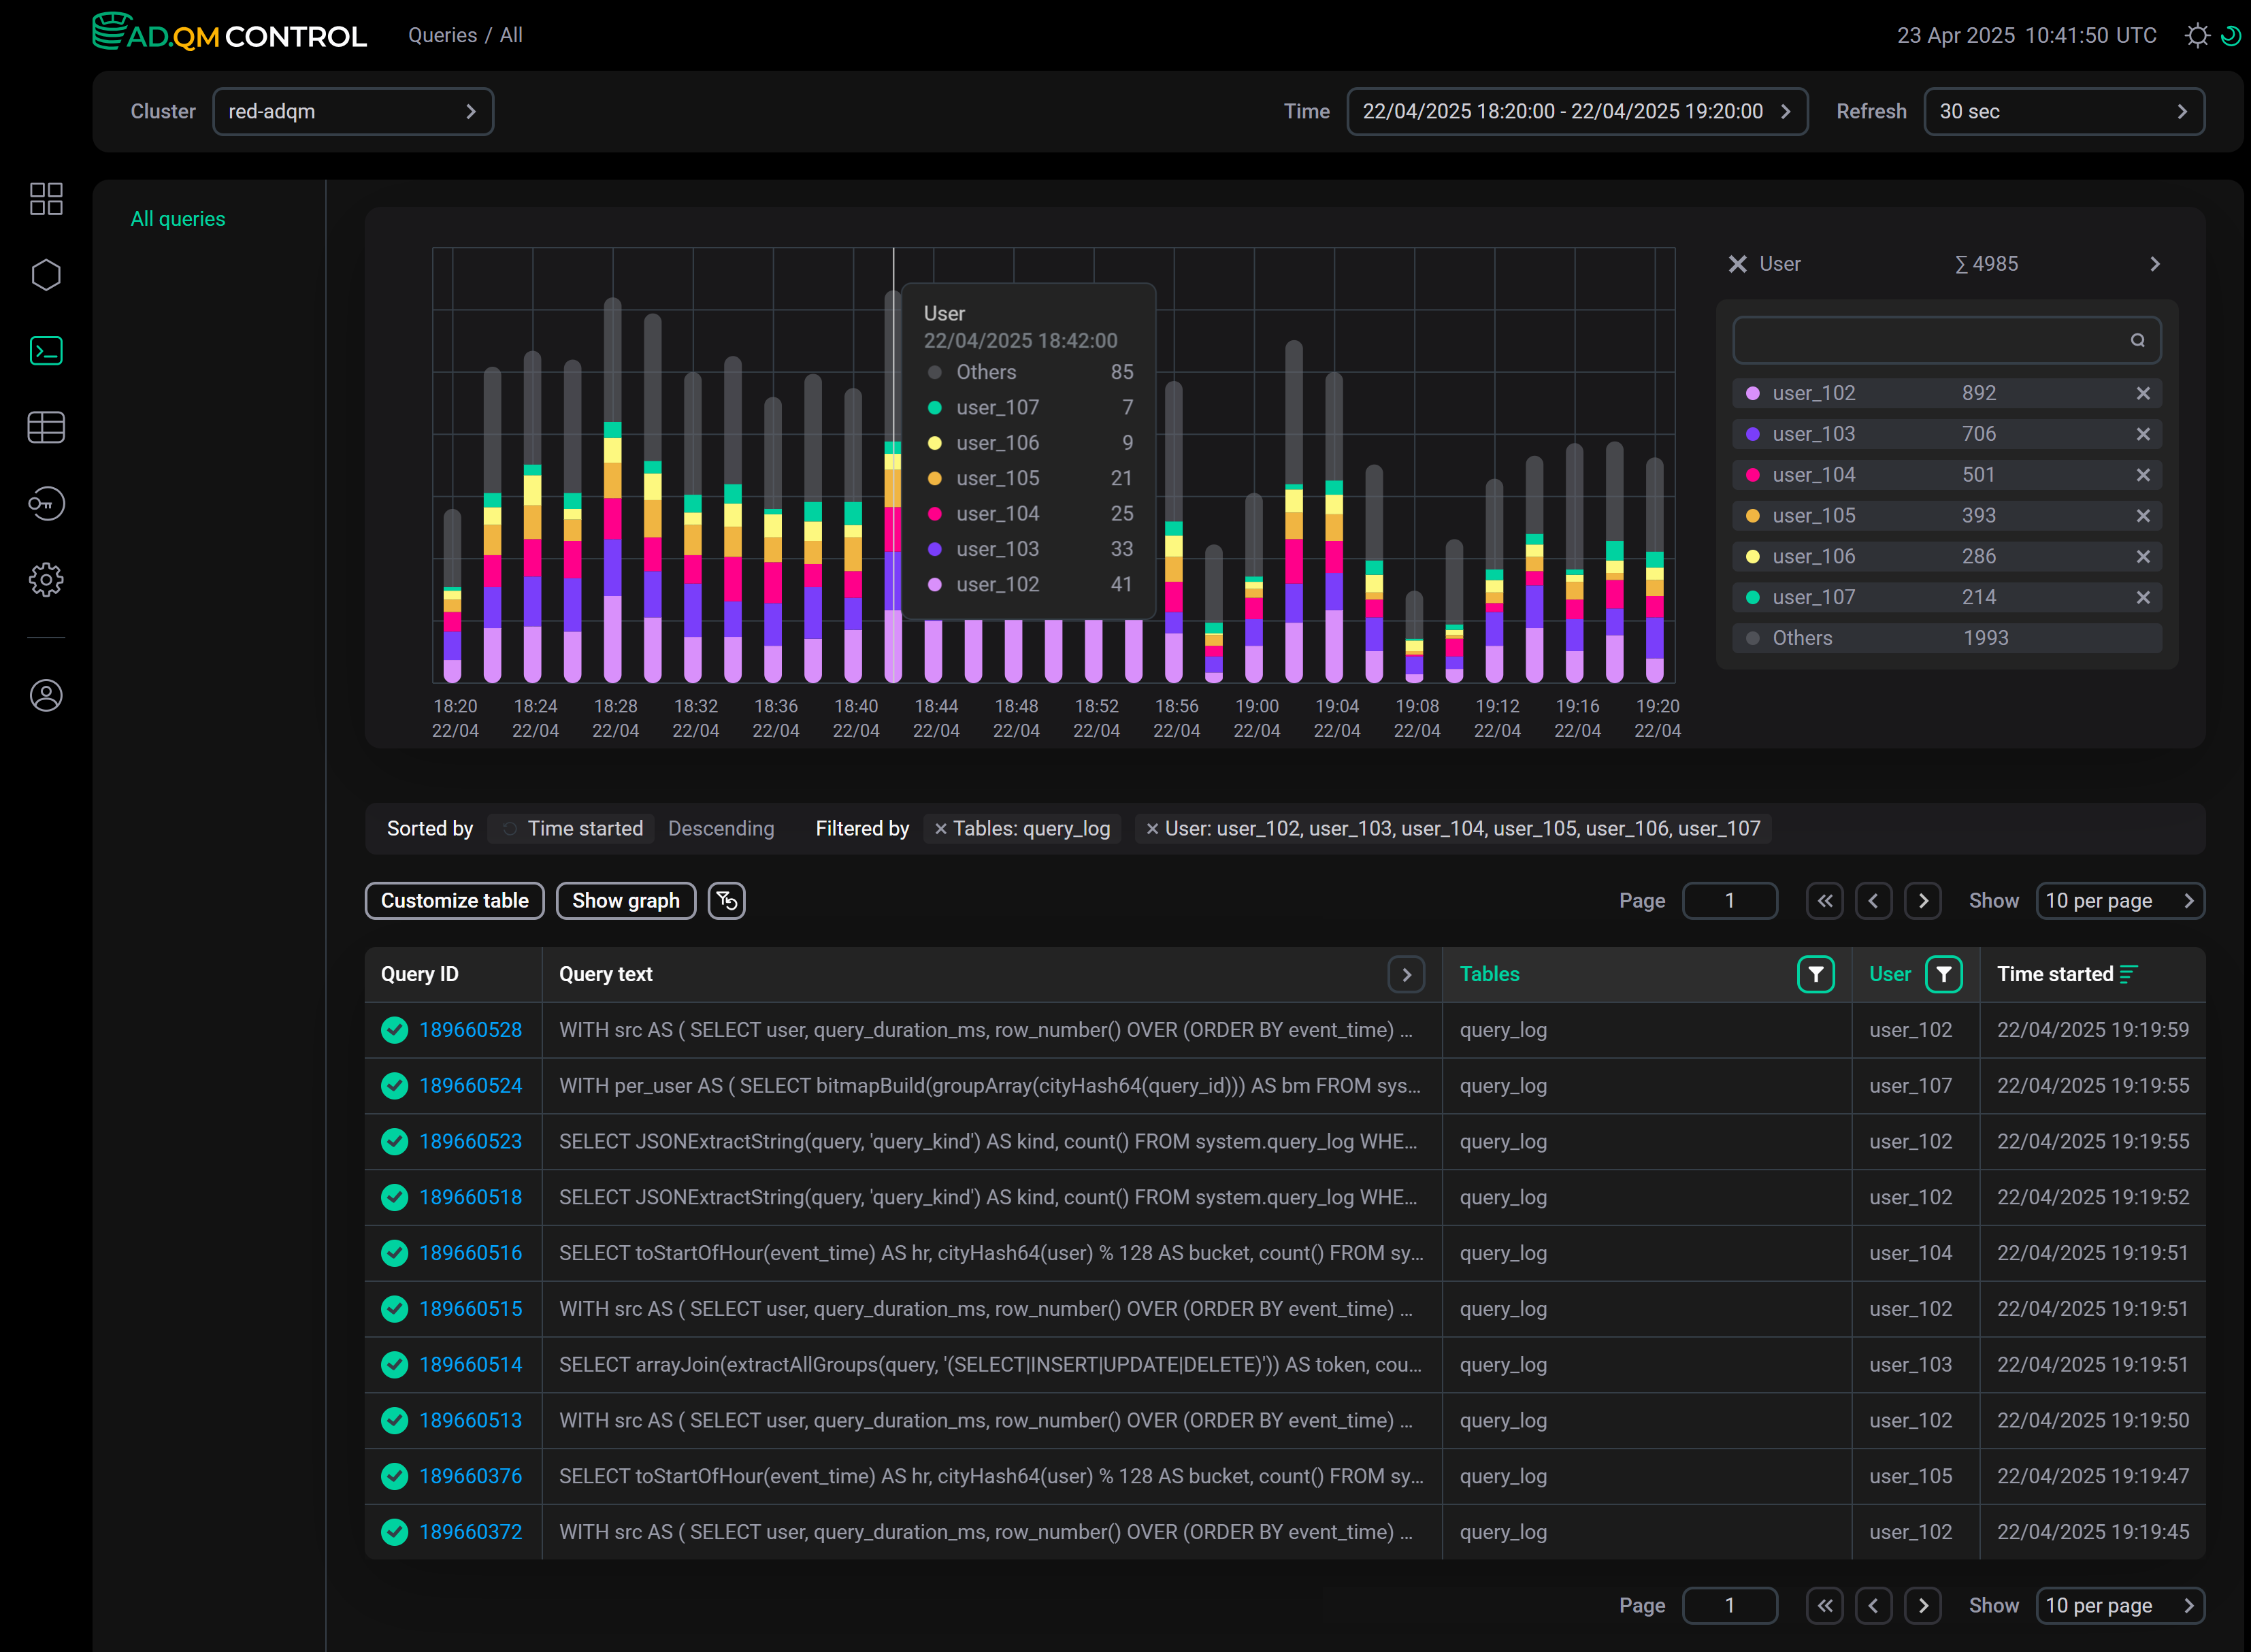Open the dashboard grid icon in sidebar
The image size is (2251, 1652).
click(46, 198)
